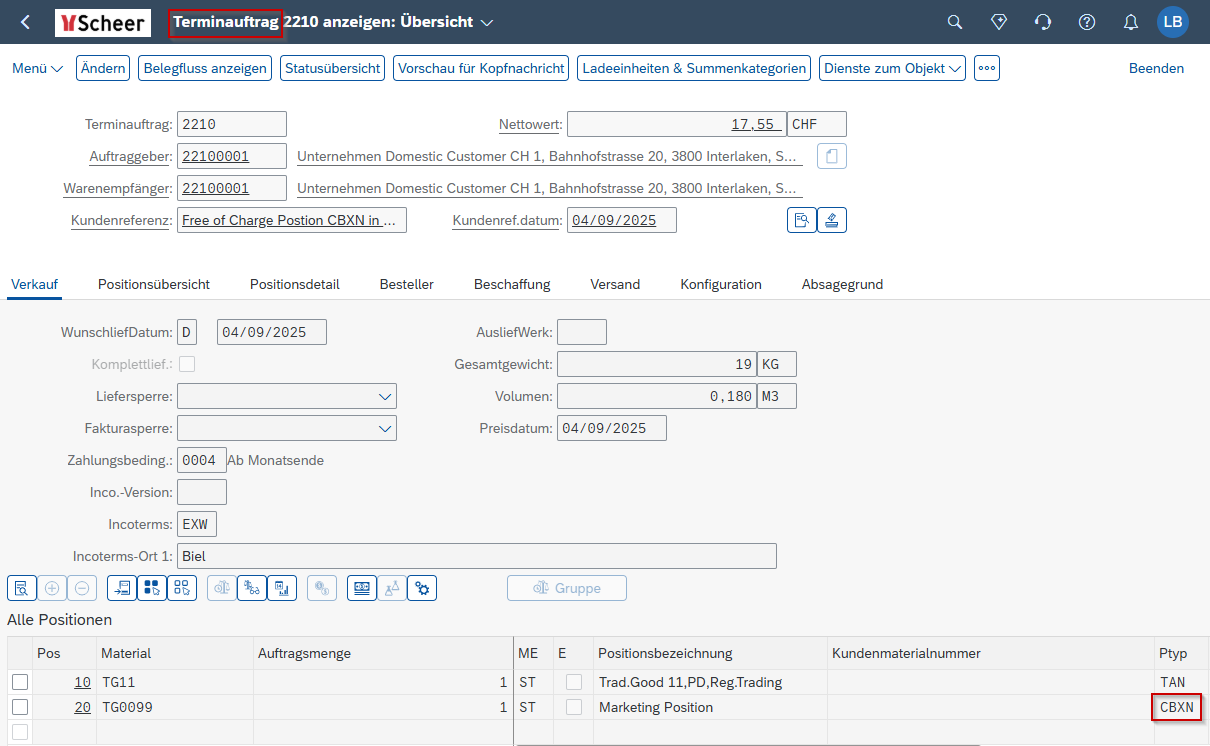Switch to the Verkauf tab

[34, 284]
